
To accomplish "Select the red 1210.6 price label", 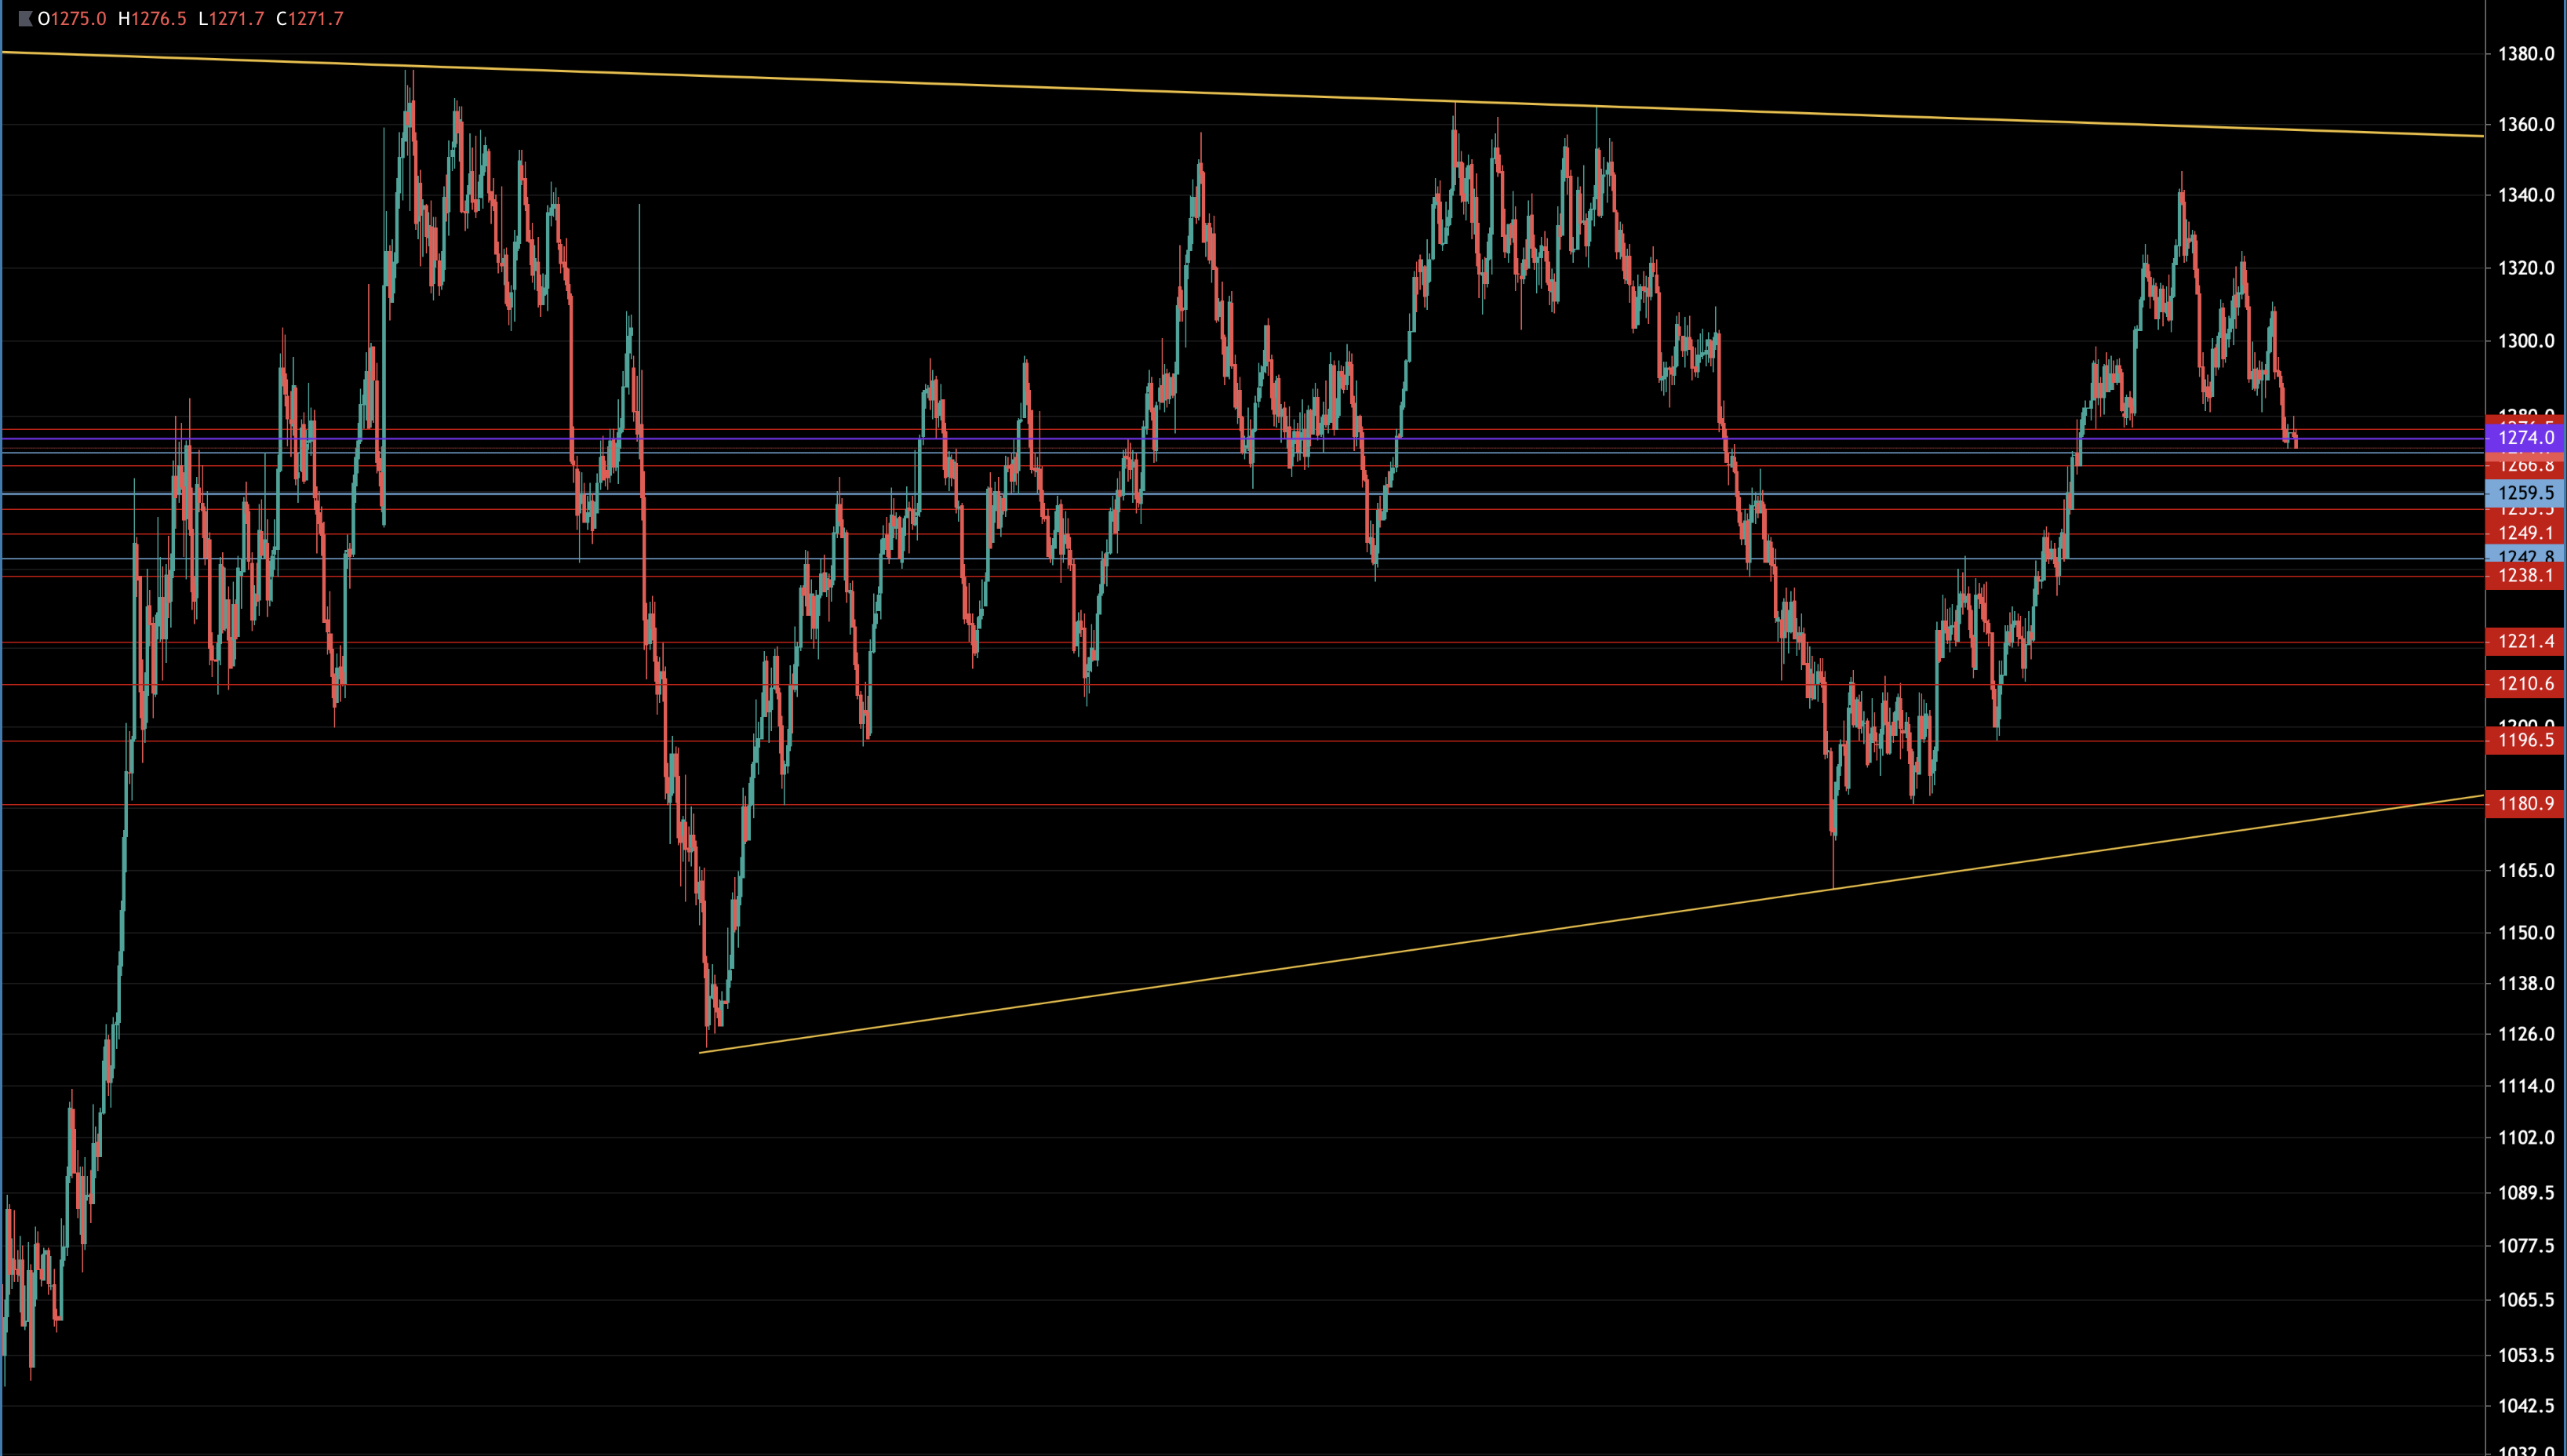I will point(2525,684).
